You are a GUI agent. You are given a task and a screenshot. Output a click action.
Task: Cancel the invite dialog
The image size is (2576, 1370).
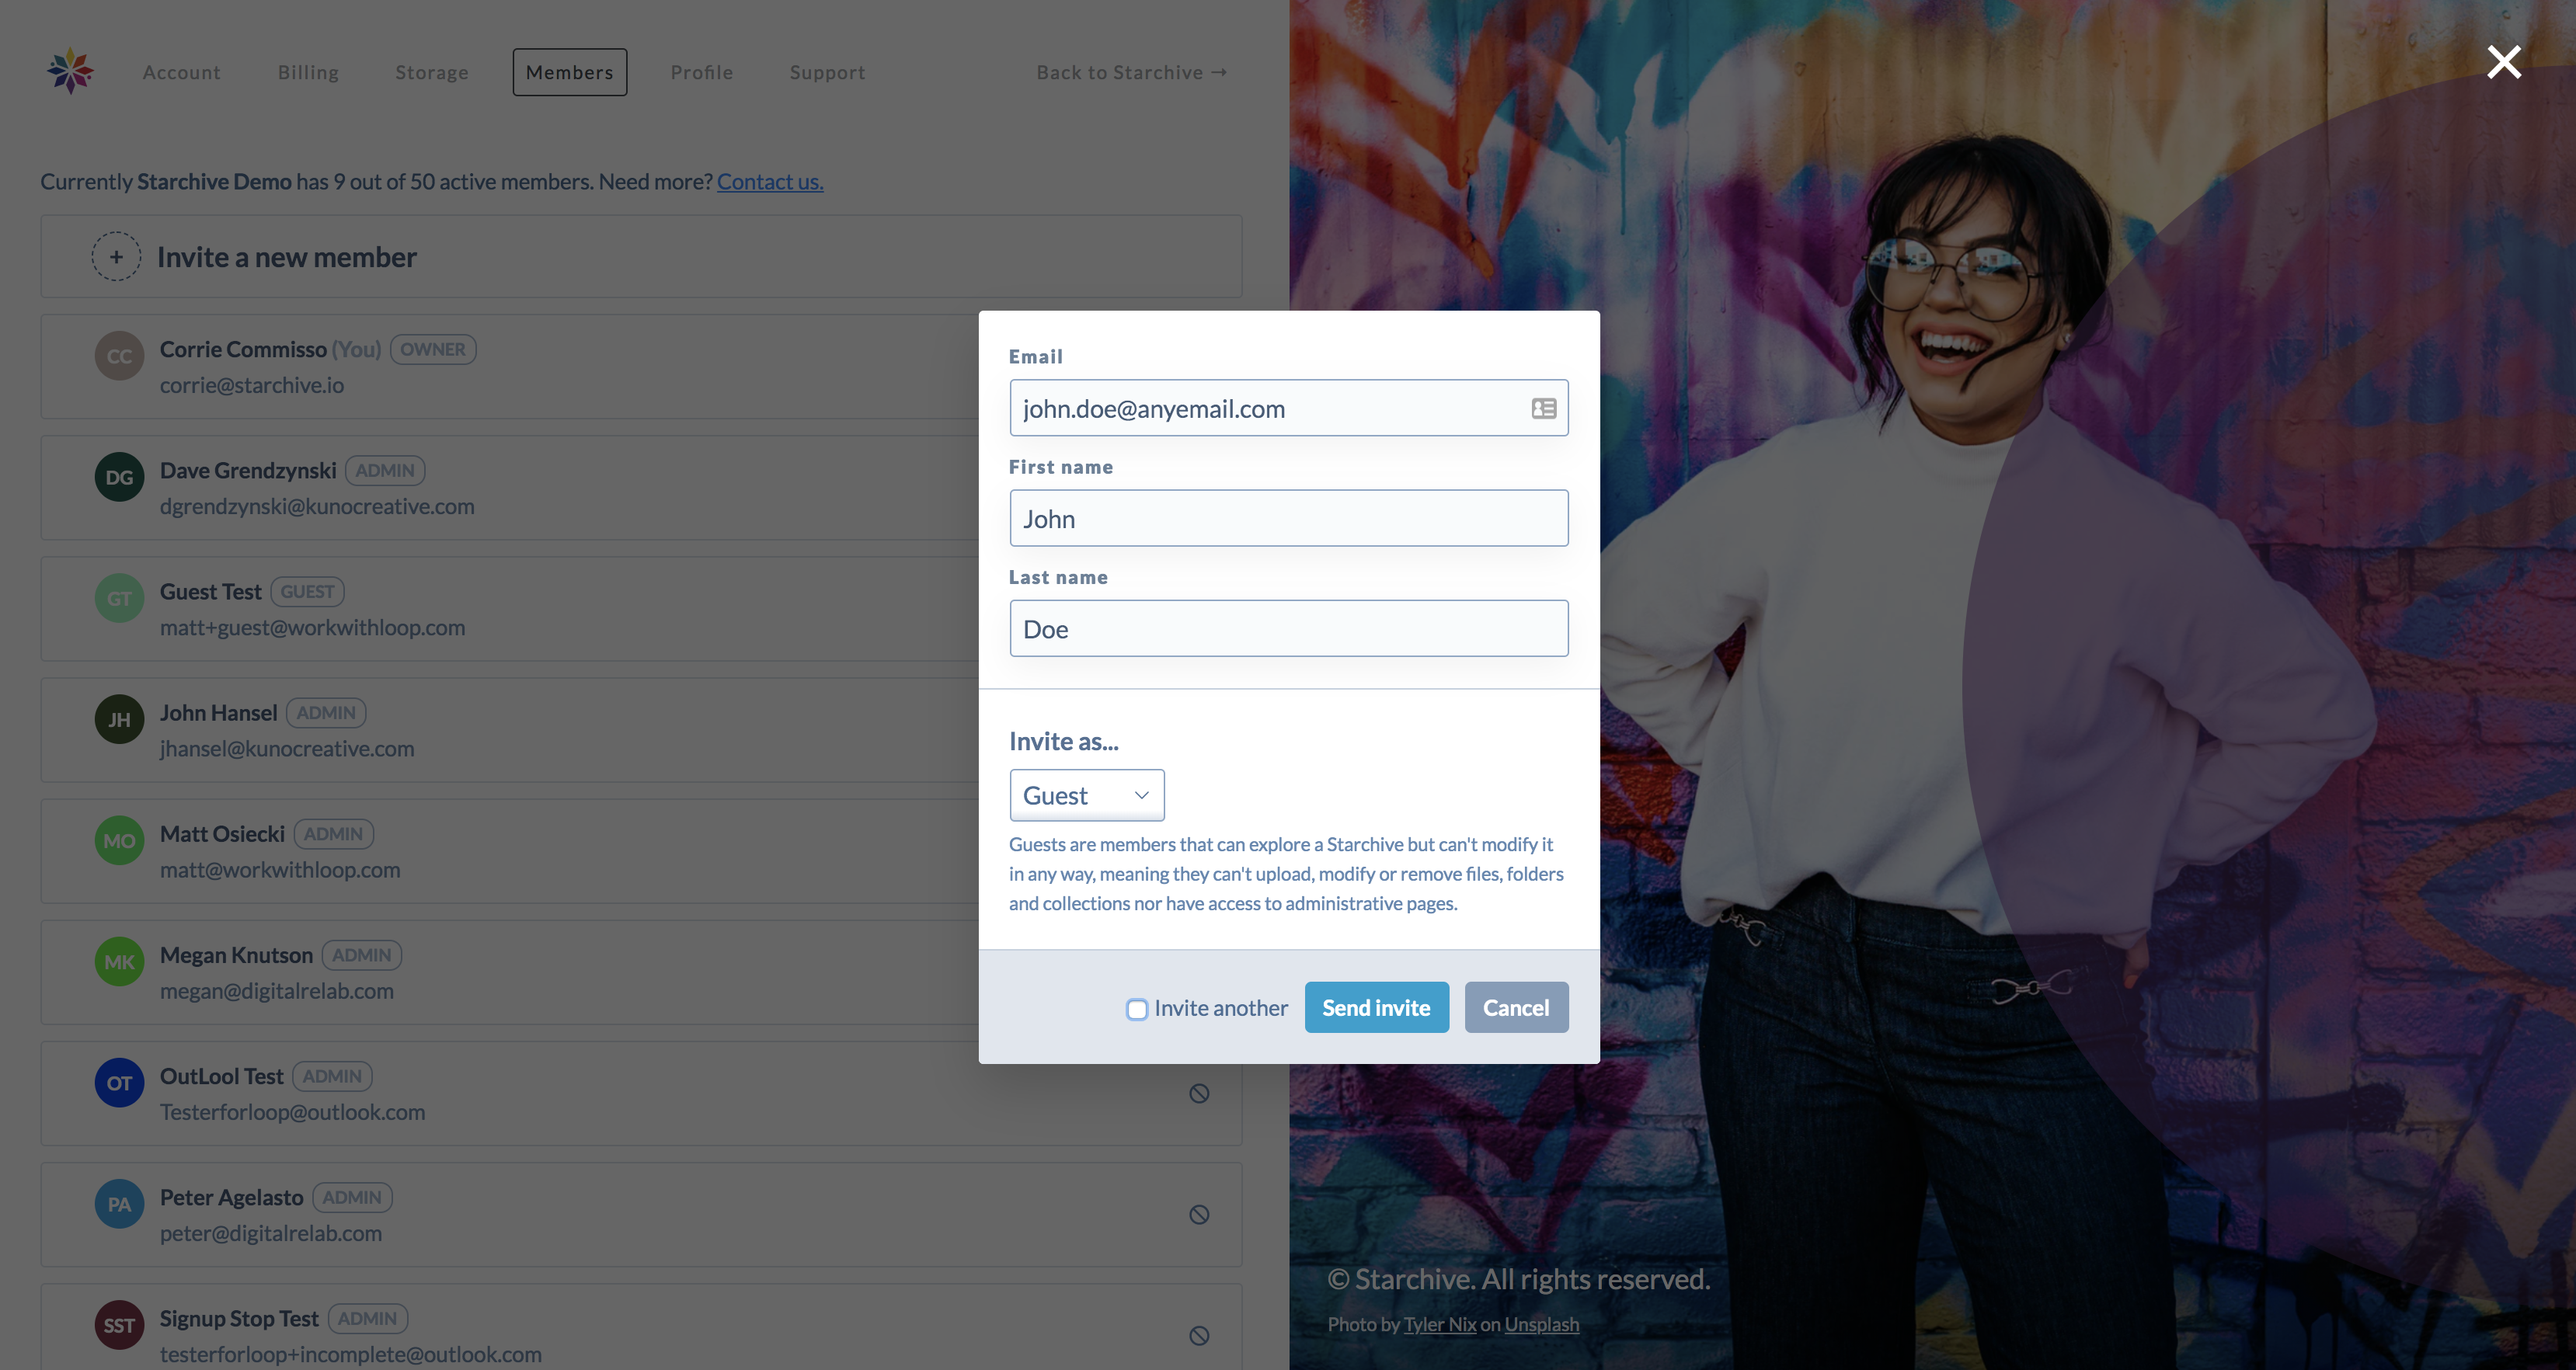point(1516,1007)
